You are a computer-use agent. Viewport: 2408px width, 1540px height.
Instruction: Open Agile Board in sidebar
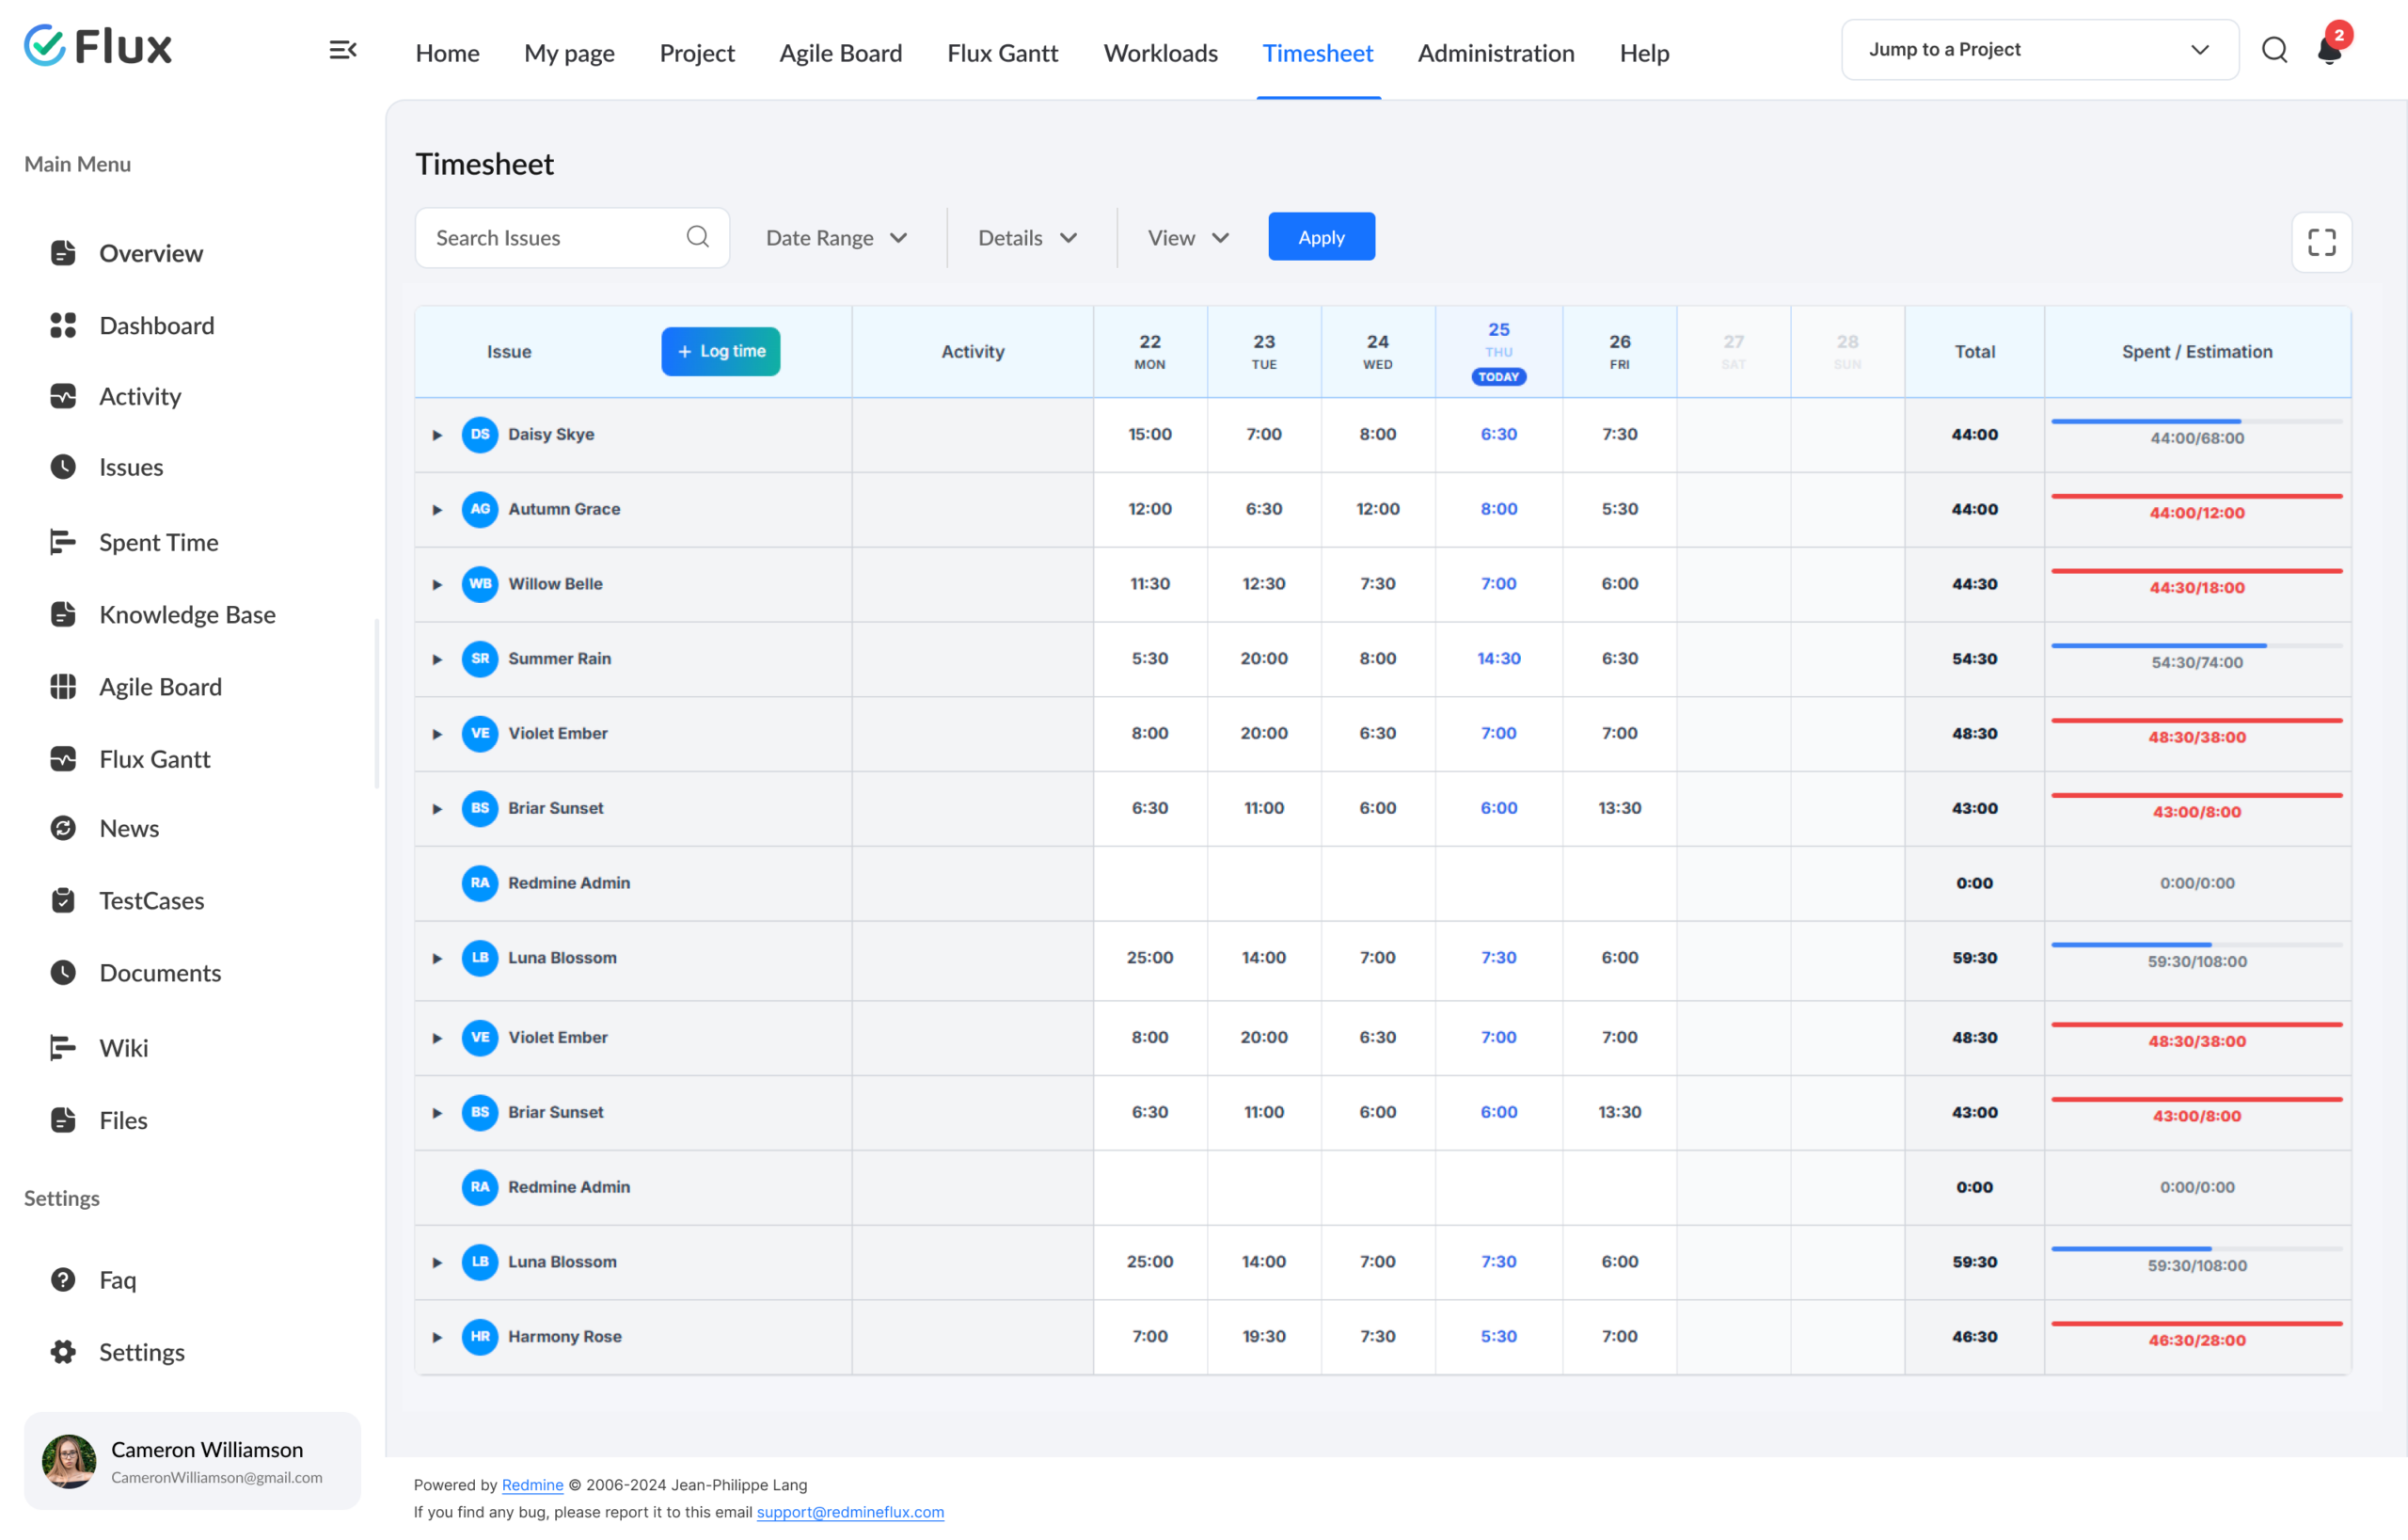coord(160,687)
